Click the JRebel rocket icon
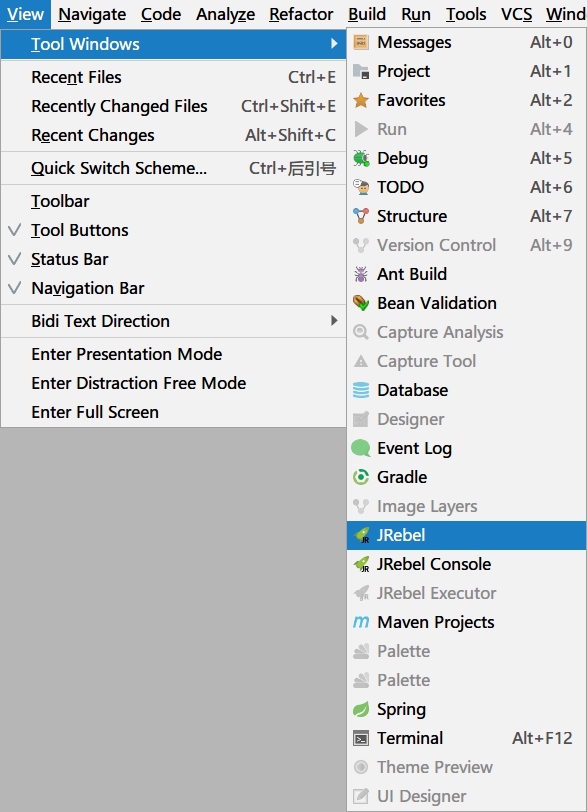The width and height of the screenshot is (587, 812). click(x=361, y=535)
